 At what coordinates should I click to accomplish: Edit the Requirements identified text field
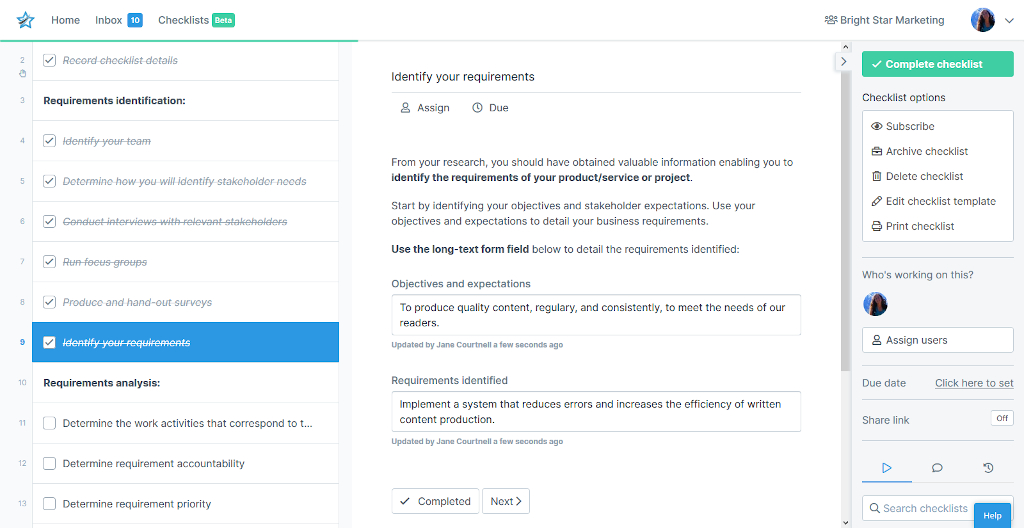pyautogui.click(x=596, y=411)
